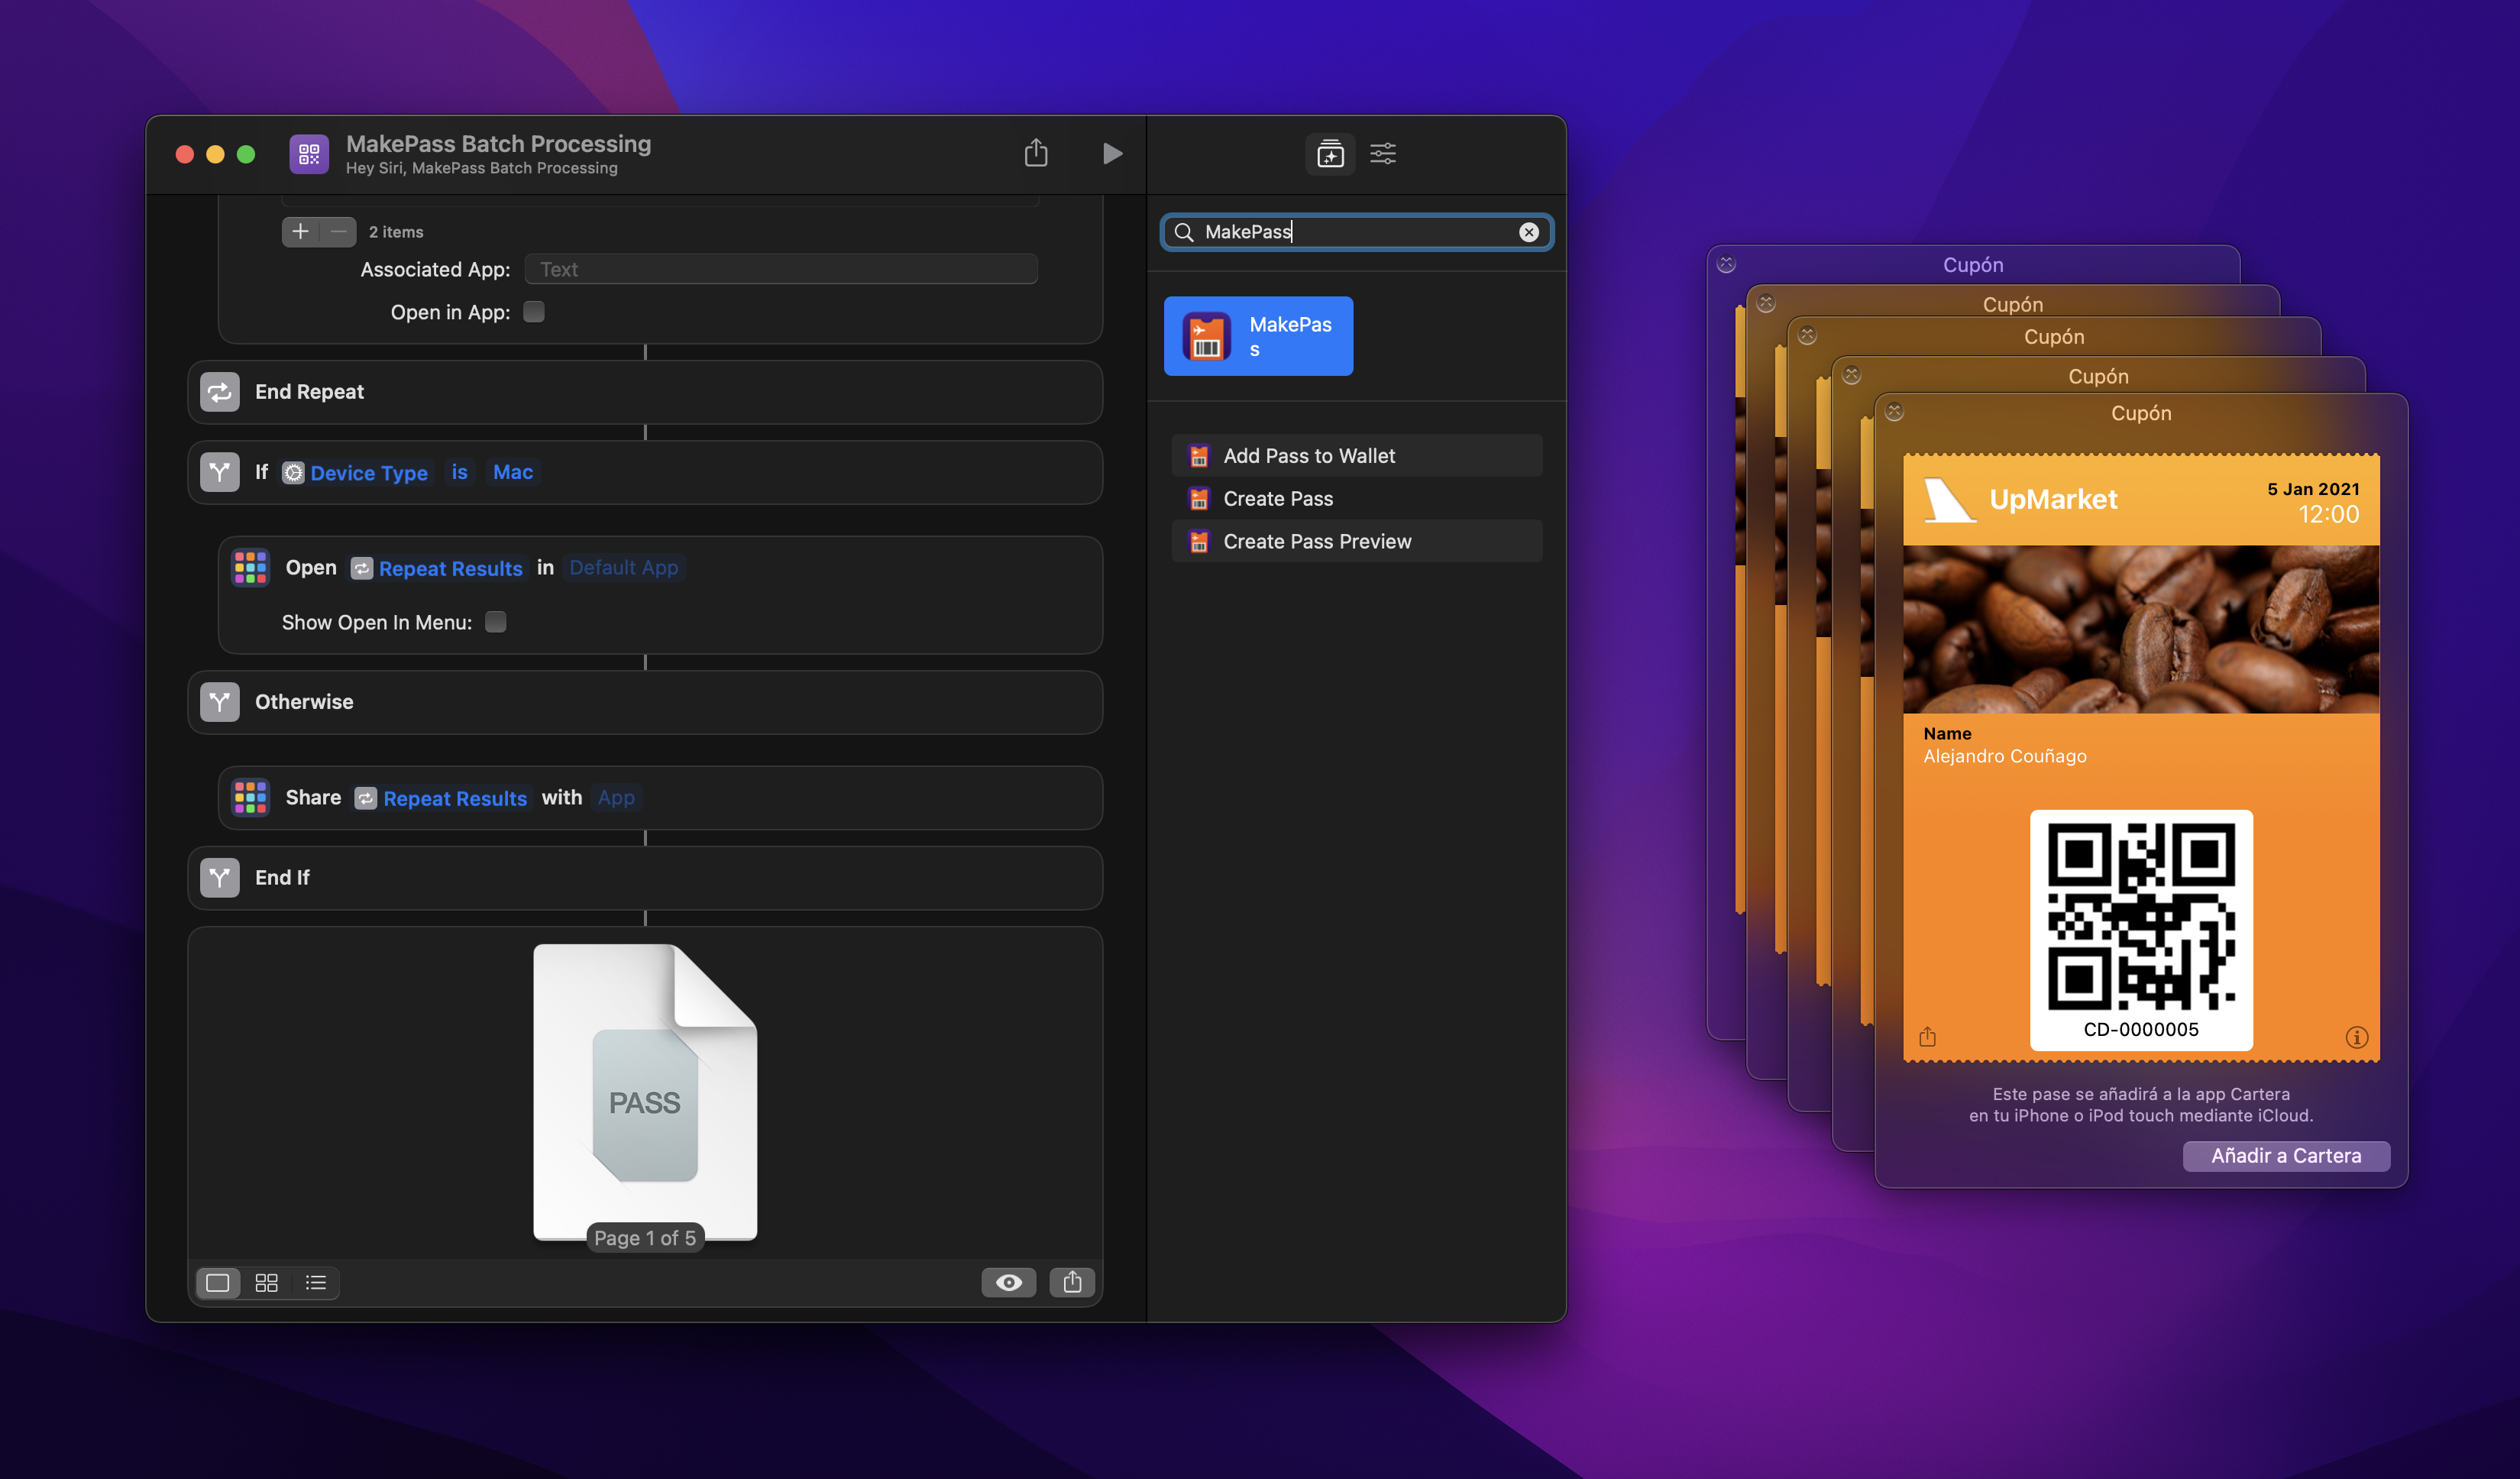Close the rearmost Cupón window
This screenshot has width=2520, height=1479.
[x=1726, y=264]
